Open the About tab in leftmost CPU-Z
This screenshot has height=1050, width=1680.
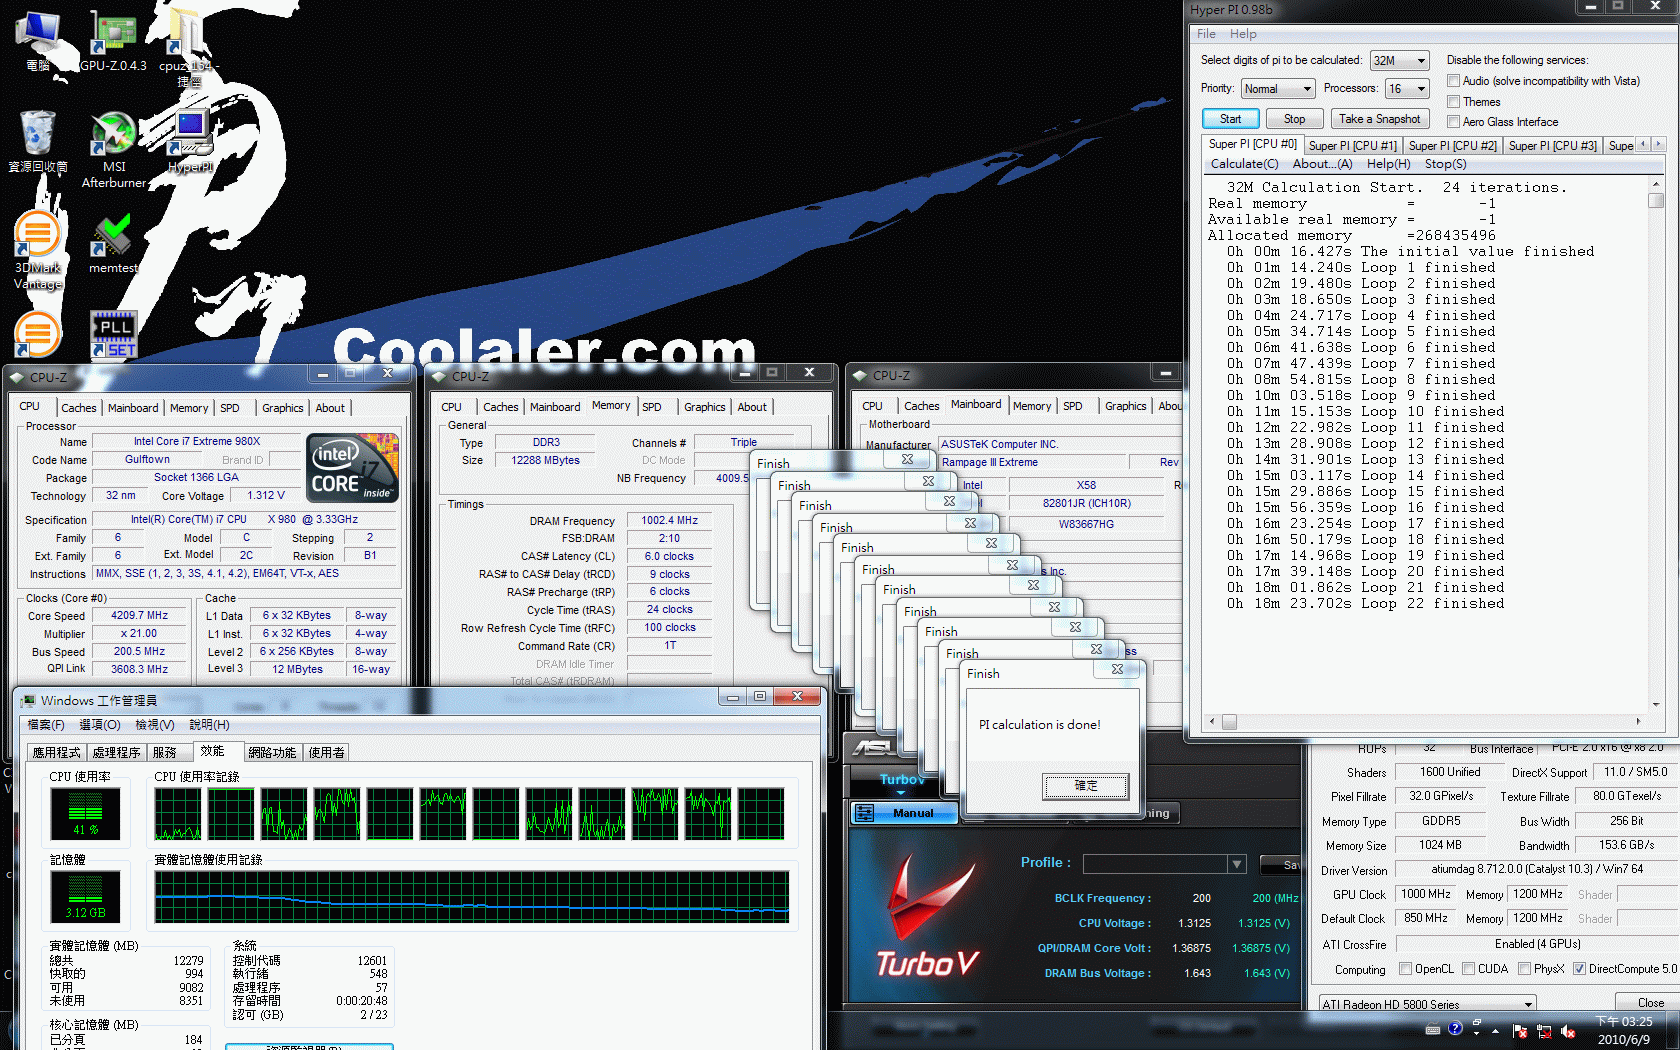[x=330, y=408]
